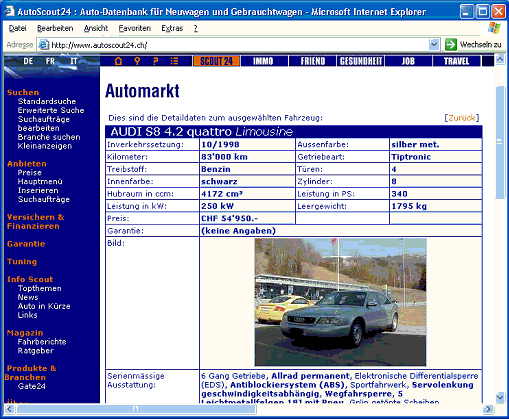
Task: Click the Windows flag logo in the menu bar
Action: point(494,28)
